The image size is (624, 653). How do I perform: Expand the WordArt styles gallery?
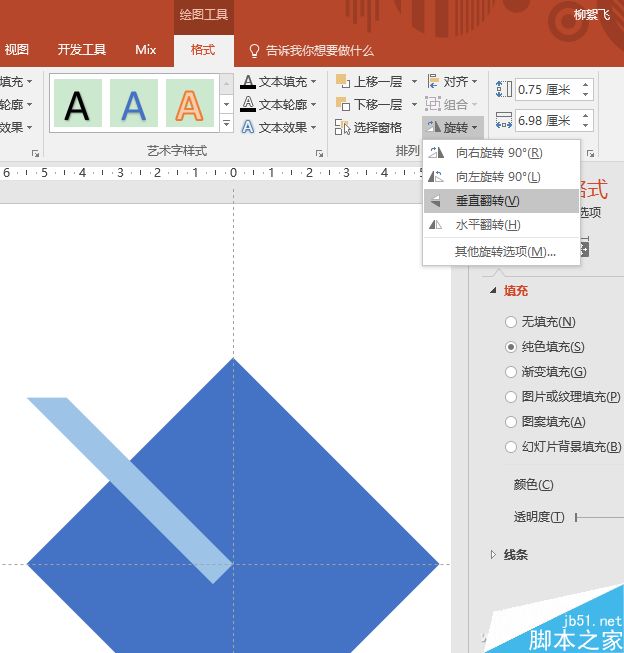point(227,123)
